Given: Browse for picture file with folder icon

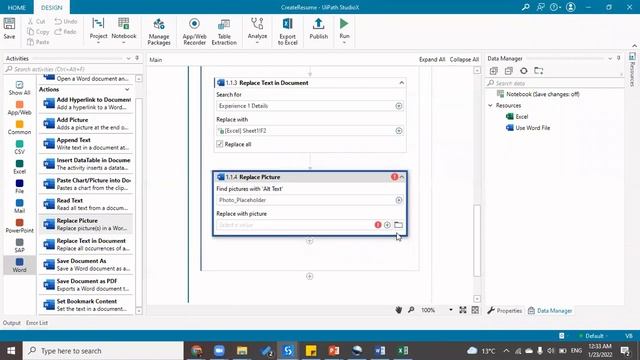Looking at the screenshot, I should point(398,225).
